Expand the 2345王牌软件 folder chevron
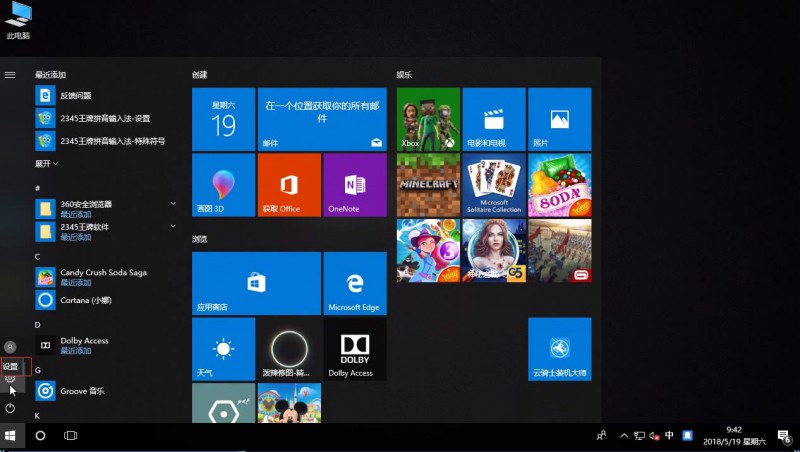 point(173,226)
